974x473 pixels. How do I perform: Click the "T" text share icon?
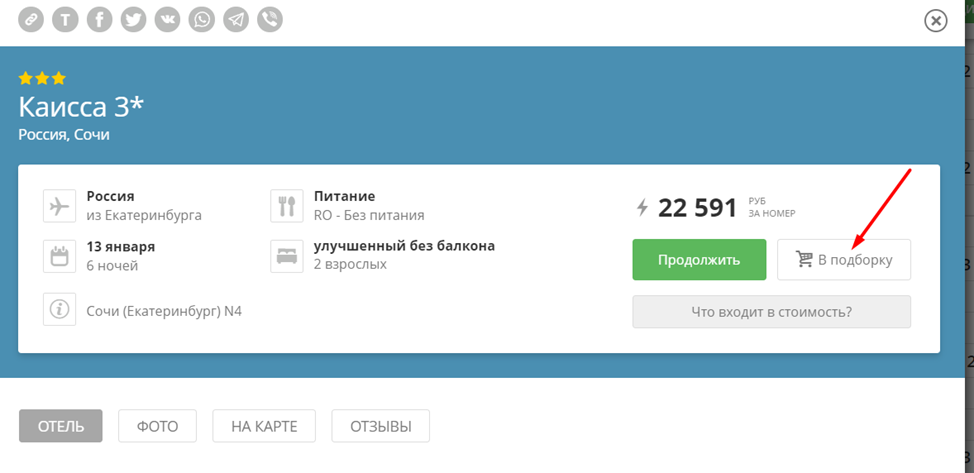(65, 19)
